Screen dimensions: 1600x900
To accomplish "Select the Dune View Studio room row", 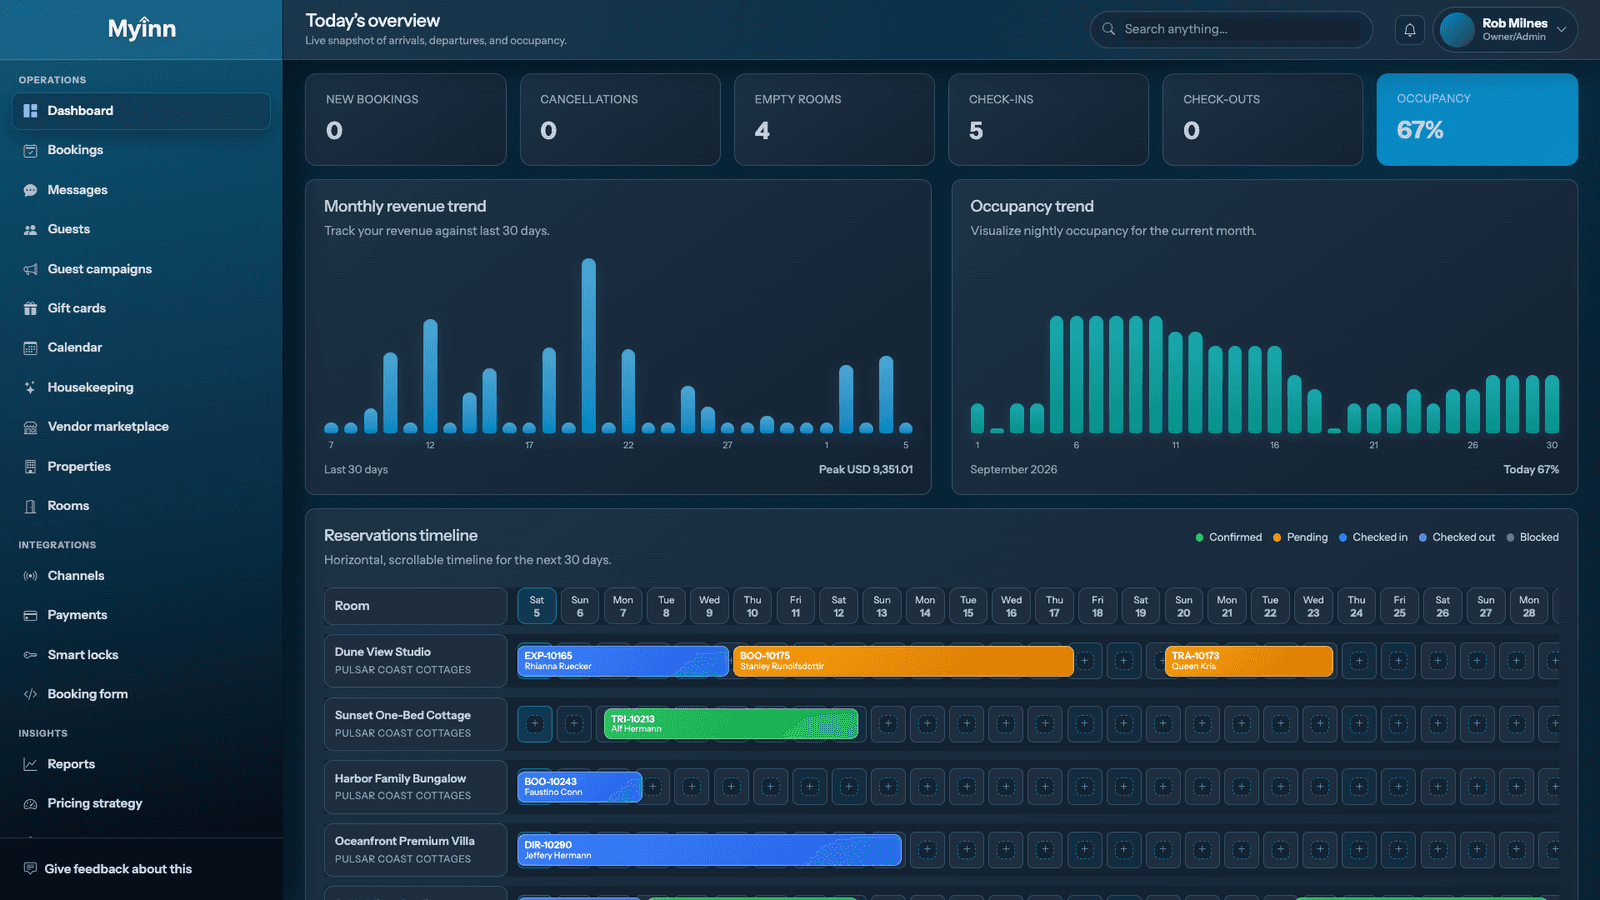I will pyautogui.click(x=415, y=661).
